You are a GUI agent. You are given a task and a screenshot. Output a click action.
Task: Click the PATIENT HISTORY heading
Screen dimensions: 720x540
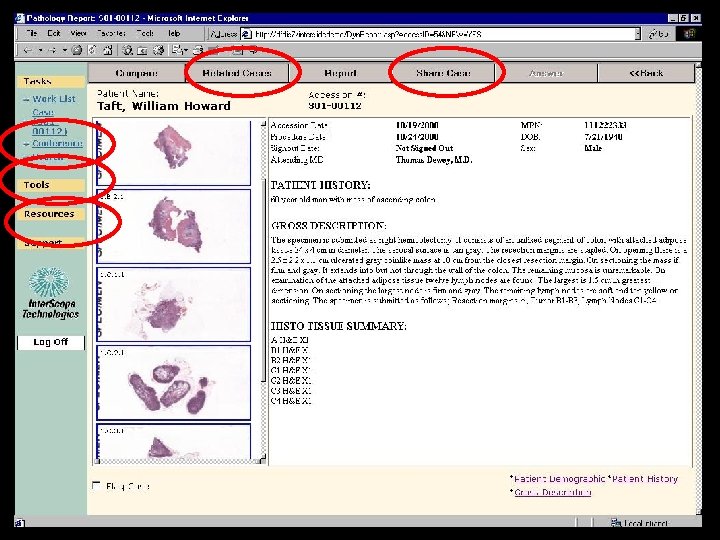(320, 186)
